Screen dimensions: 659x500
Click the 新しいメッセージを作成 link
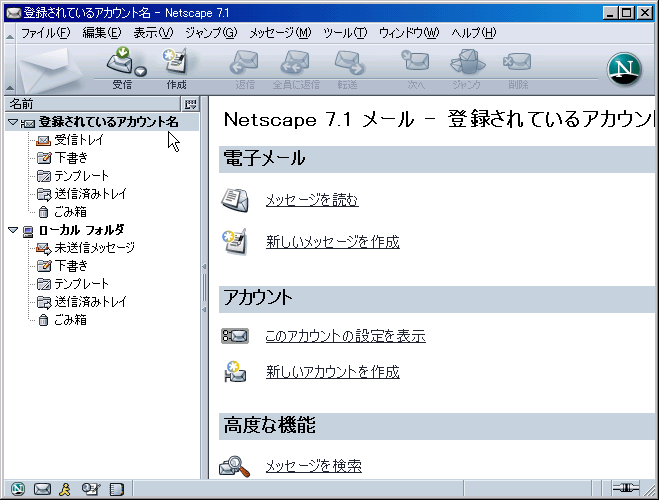click(332, 242)
